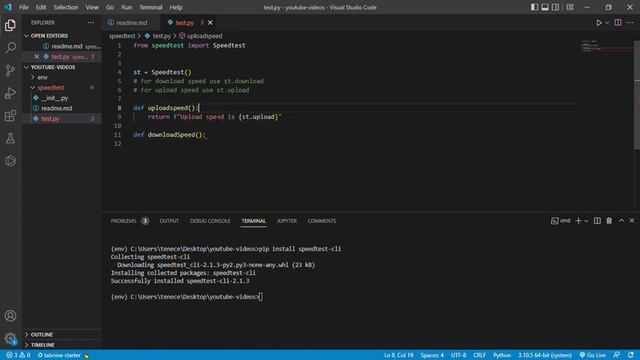Toggle secondary side bar layout icon

point(556,7)
